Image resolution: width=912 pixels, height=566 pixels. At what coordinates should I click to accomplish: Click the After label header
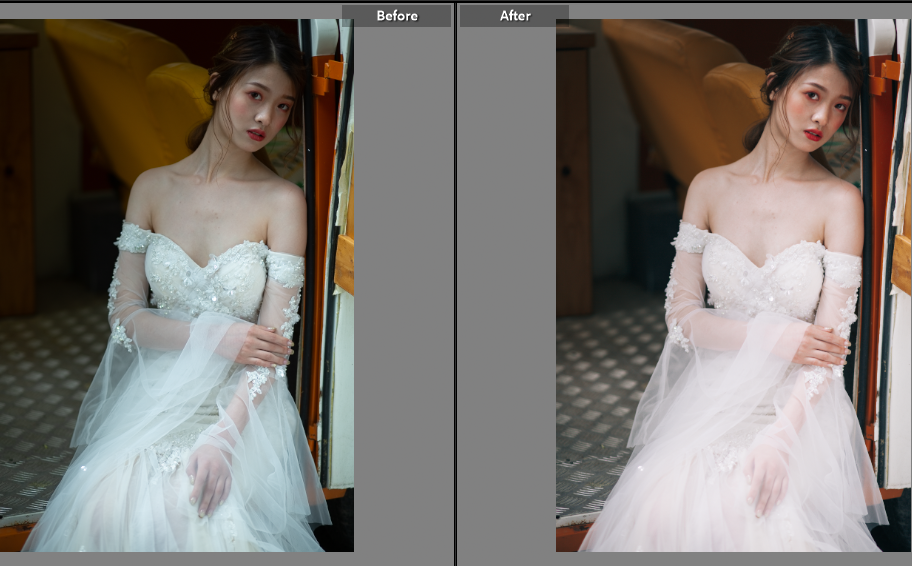[x=514, y=16]
